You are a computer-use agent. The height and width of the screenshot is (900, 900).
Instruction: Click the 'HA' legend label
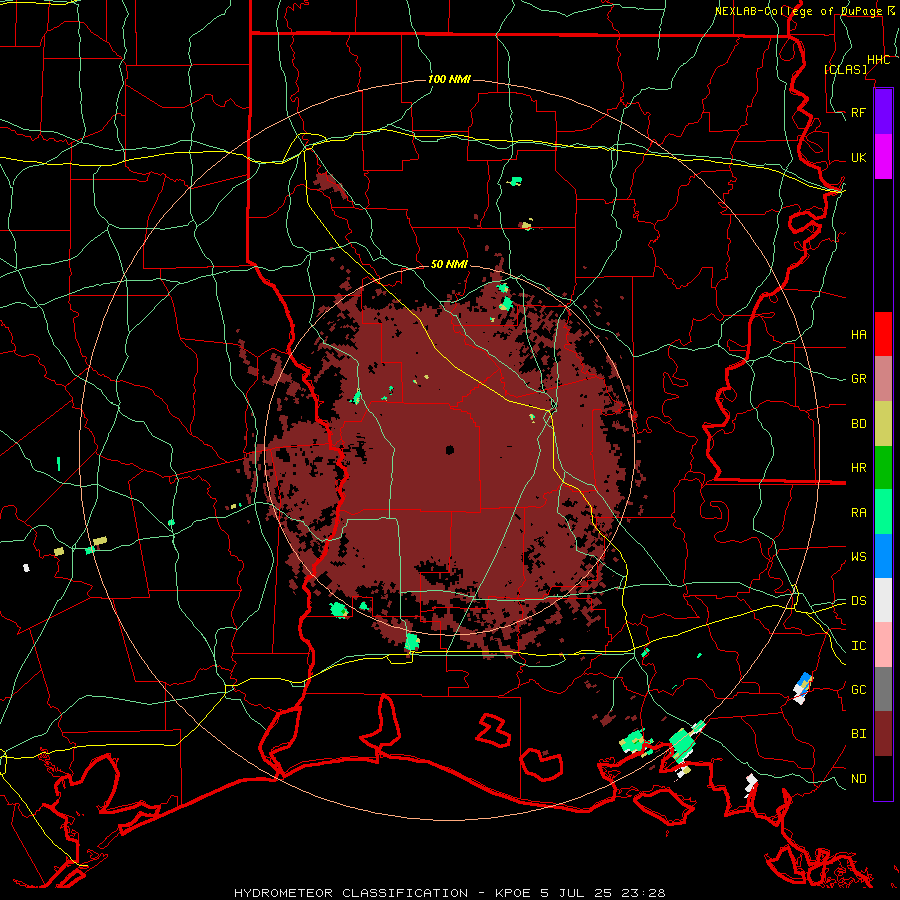(x=859, y=334)
